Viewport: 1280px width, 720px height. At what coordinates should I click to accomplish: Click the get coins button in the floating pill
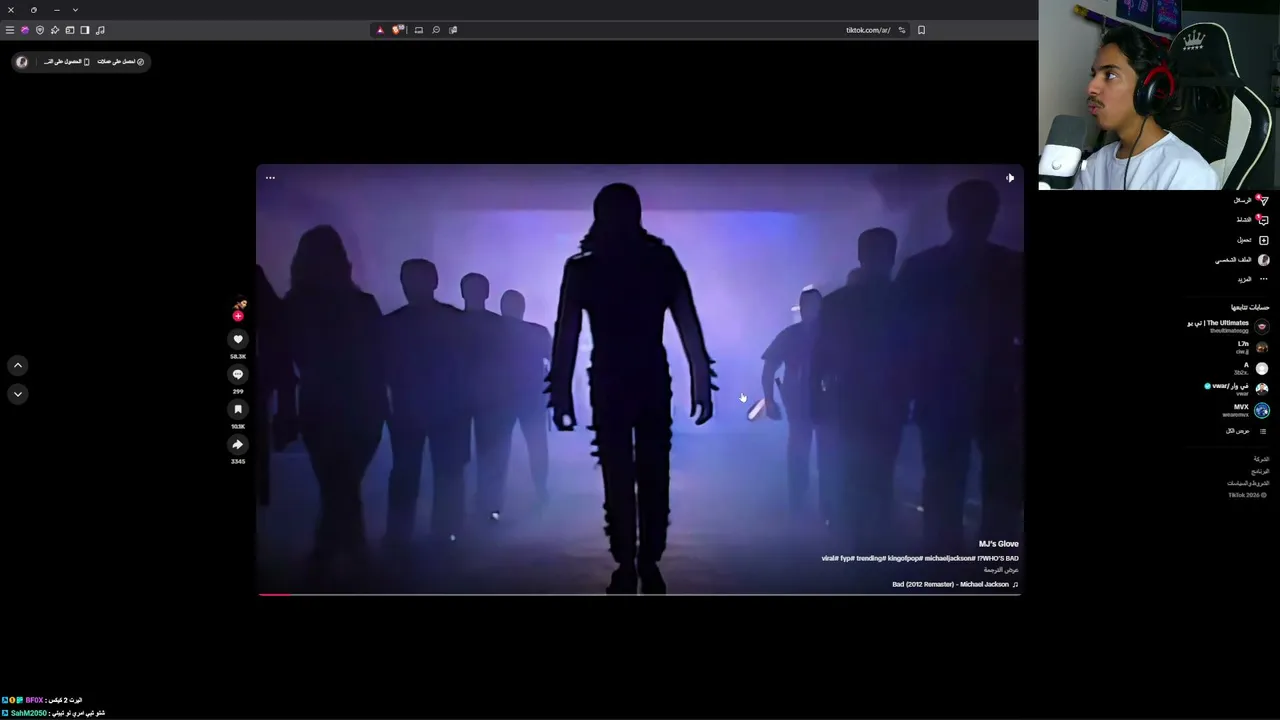[121, 62]
